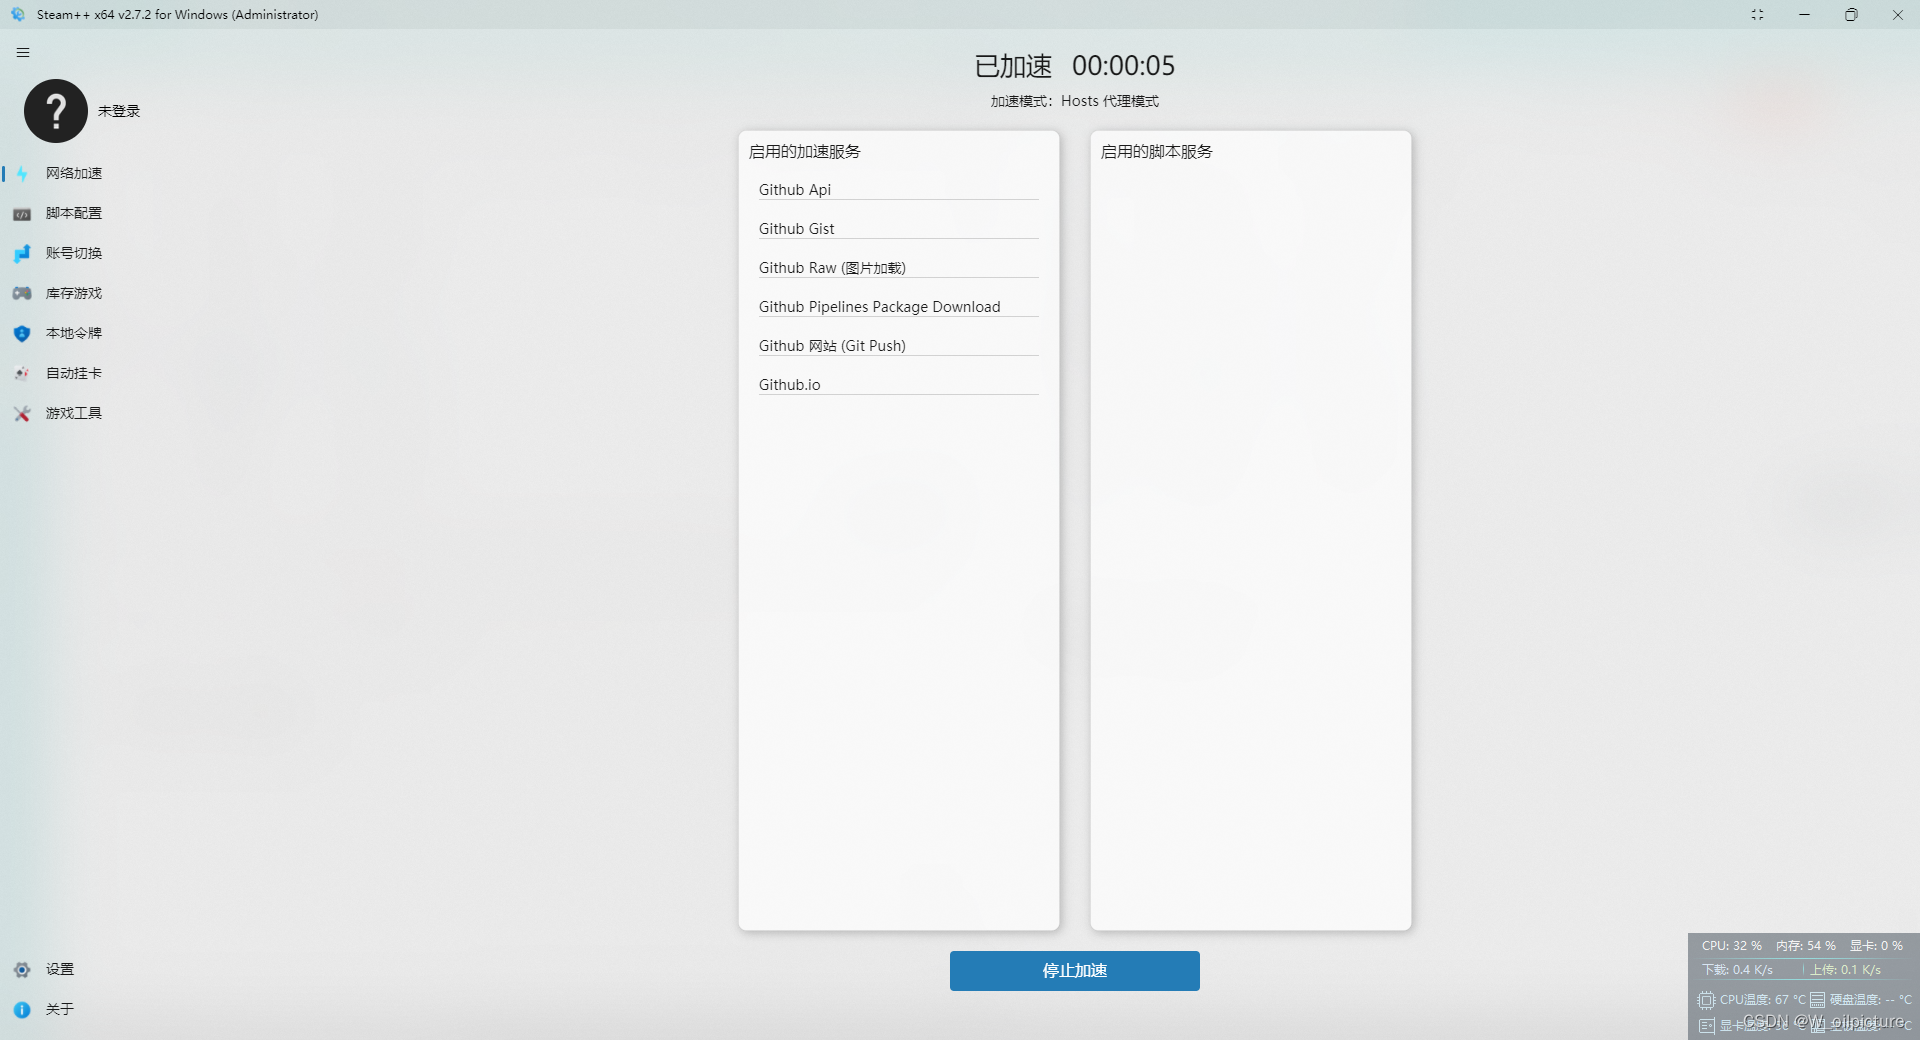The width and height of the screenshot is (1920, 1040).
Task: Click the 自动挂卡 card icon
Action: [22, 373]
